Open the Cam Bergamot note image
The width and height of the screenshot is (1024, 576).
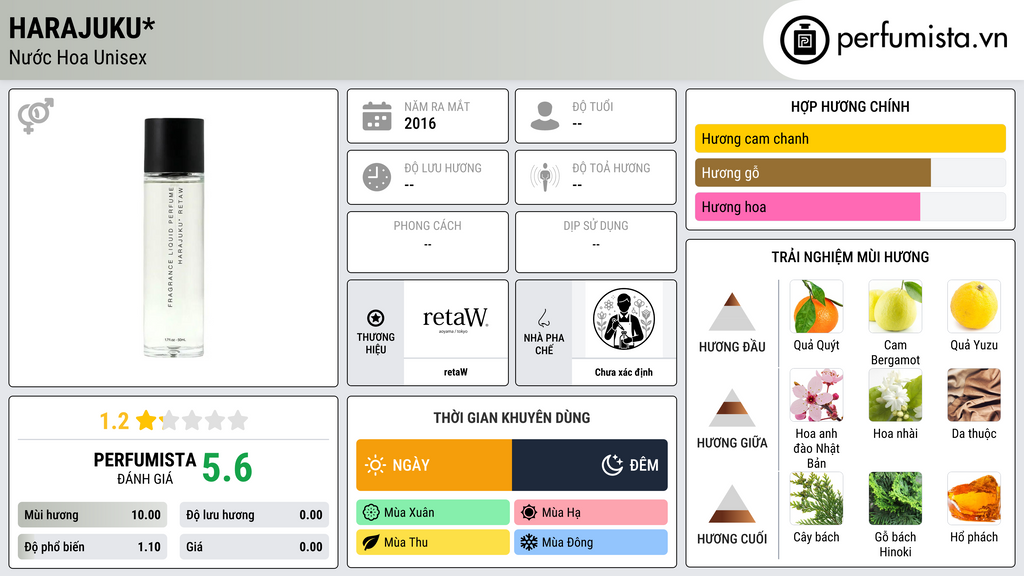point(895,307)
